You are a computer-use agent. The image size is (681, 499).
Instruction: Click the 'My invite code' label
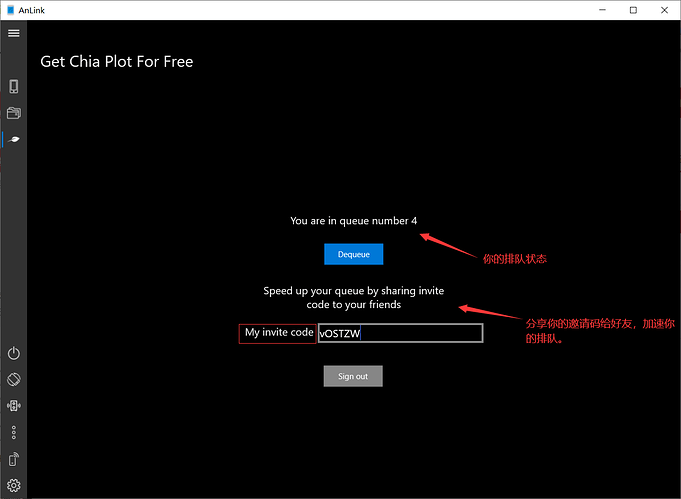(x=278, y=333)
